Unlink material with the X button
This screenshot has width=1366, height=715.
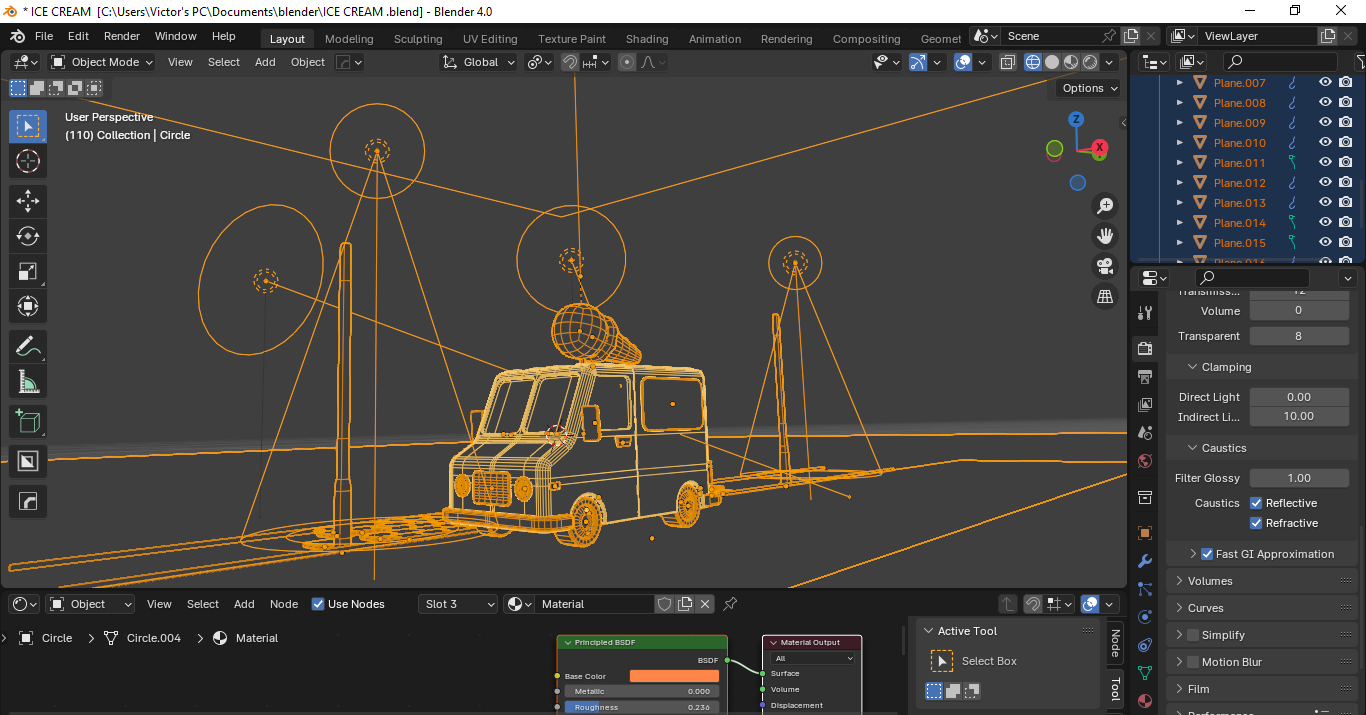(705, 604)
